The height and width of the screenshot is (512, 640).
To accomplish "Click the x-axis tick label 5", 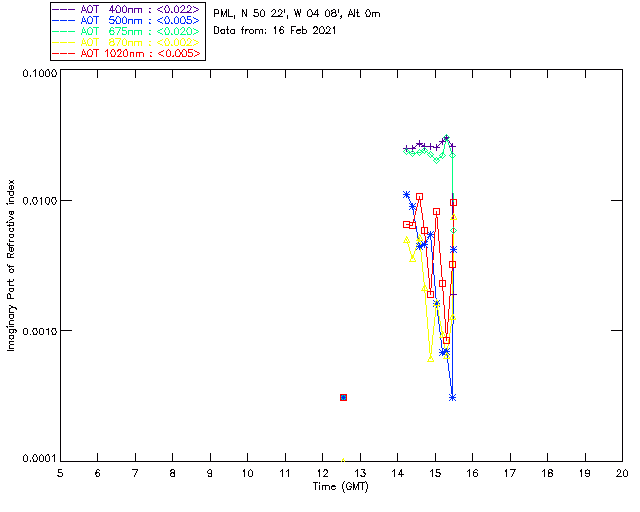I will pyautogui.click(x=60, y=473).
